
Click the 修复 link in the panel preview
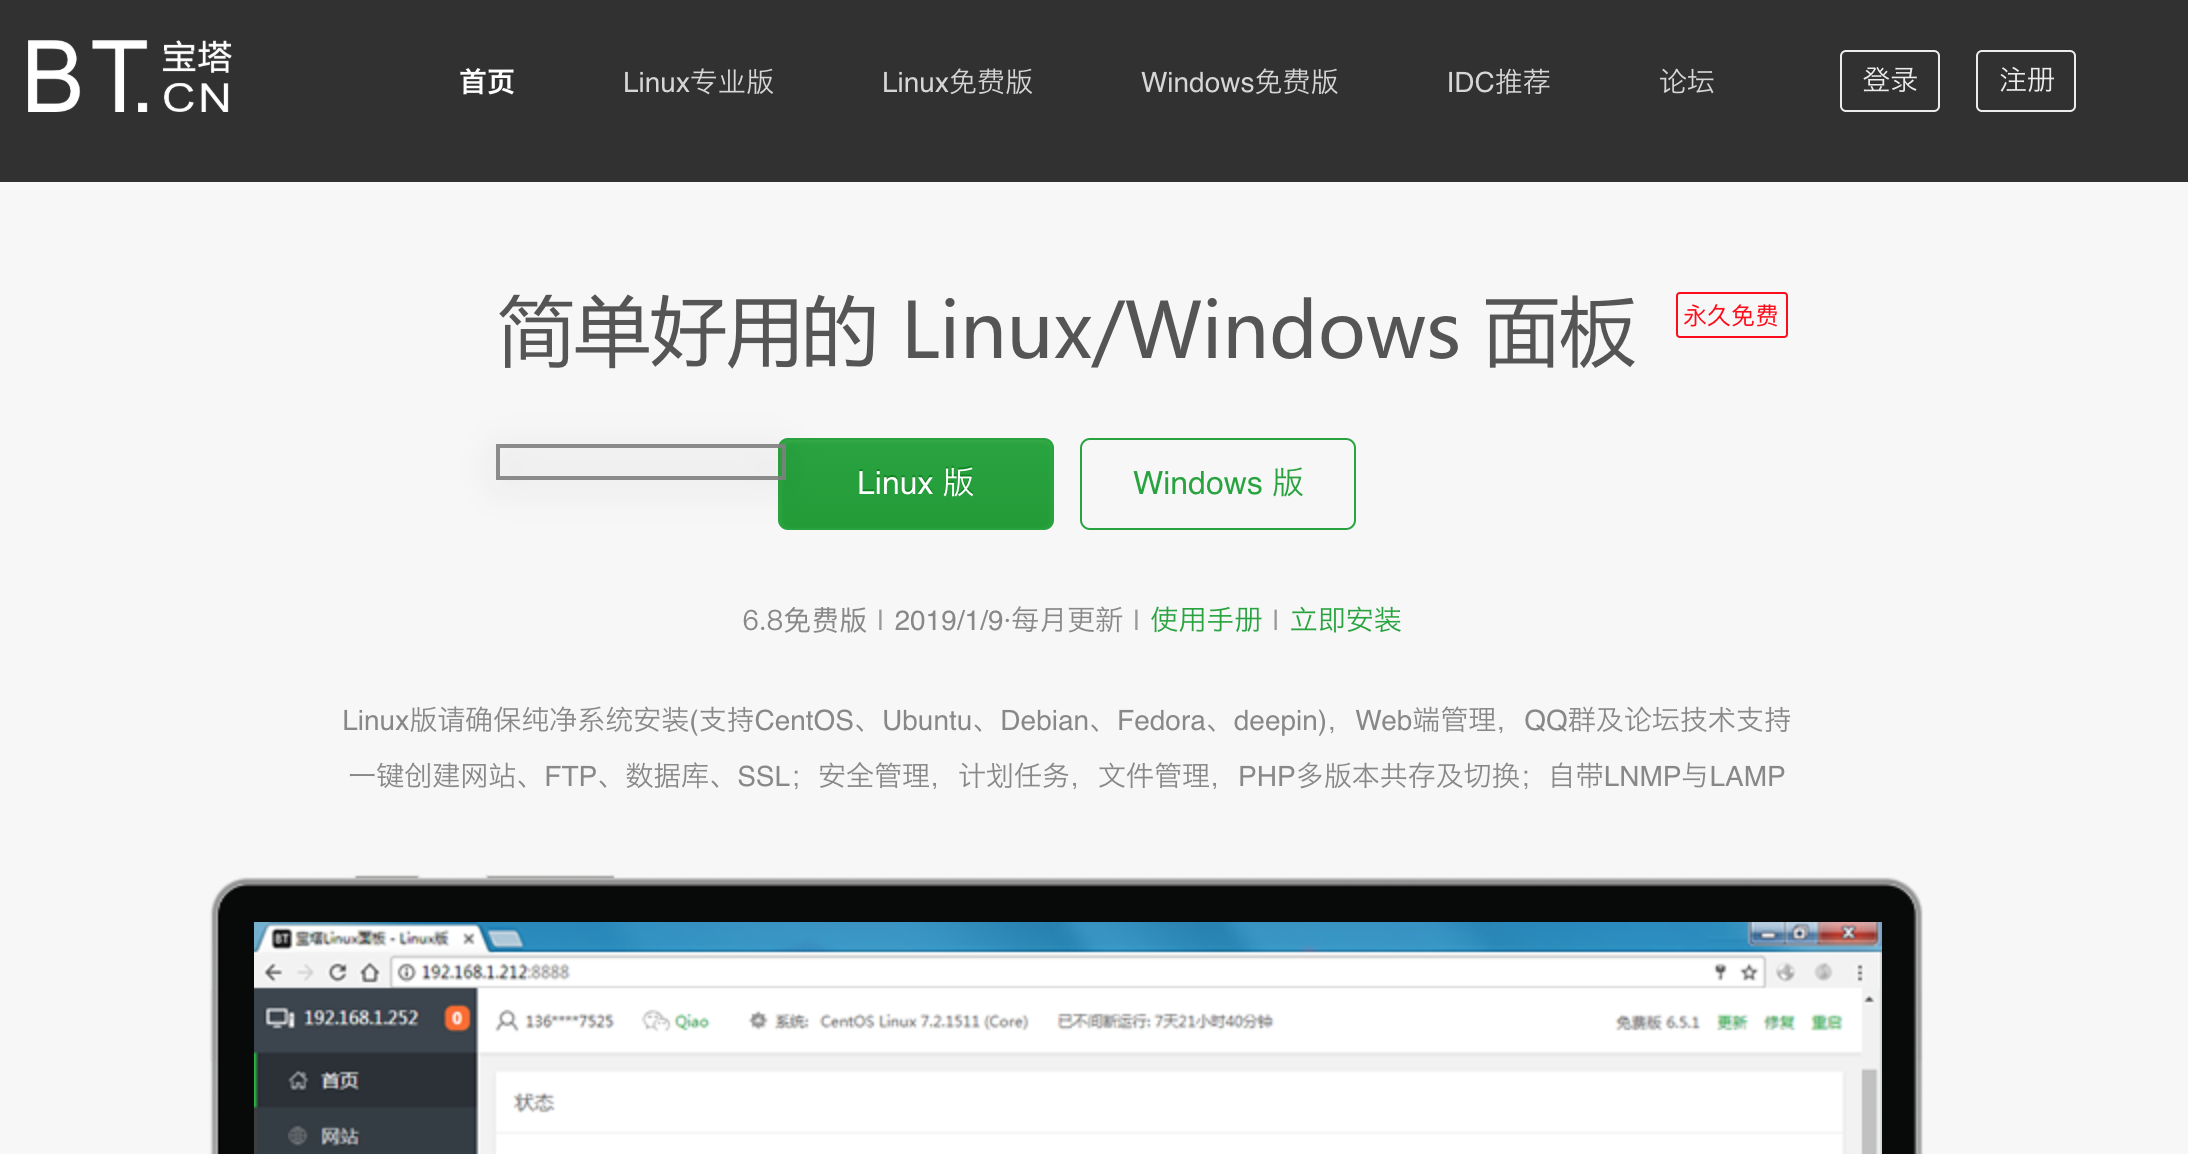pyautogui.click(x=1779, y=1022)
